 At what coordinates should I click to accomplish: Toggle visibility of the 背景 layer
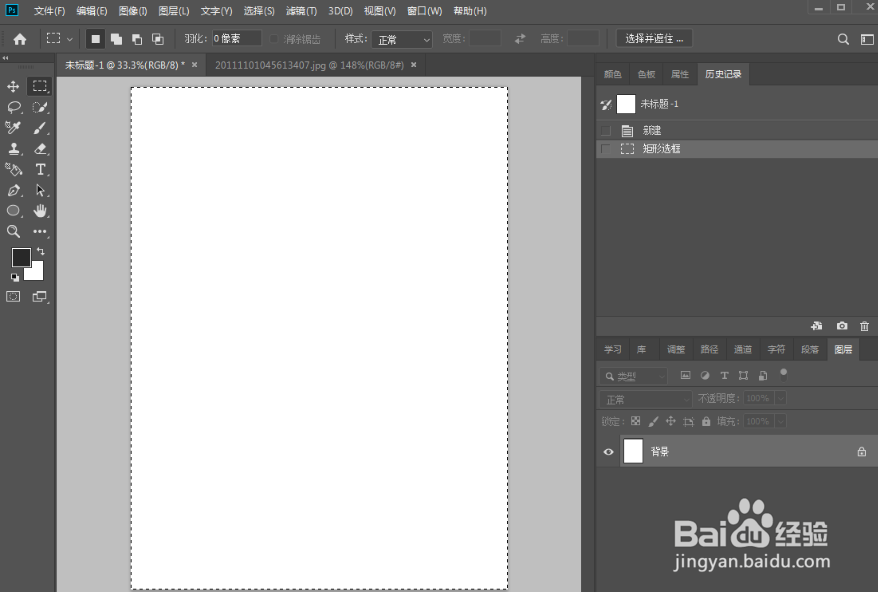[x=608, y=451]
